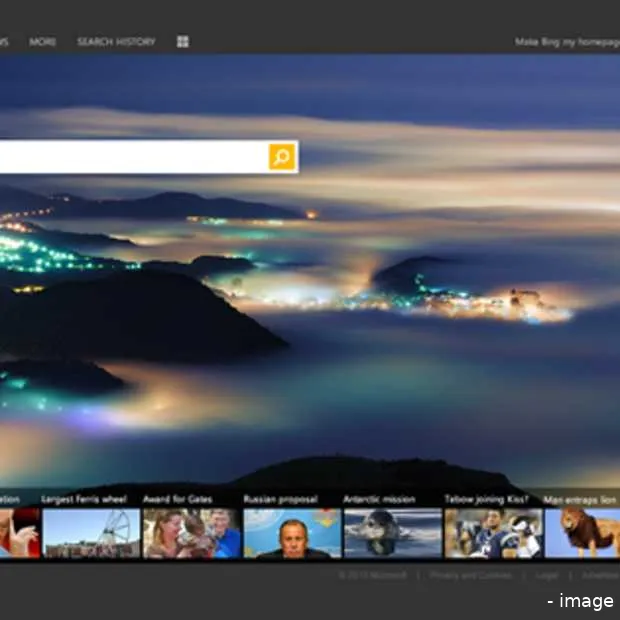The width and height of the screenshot is (620, 620).
Task: Focus the Bing search input field
Action: point(130,157)
